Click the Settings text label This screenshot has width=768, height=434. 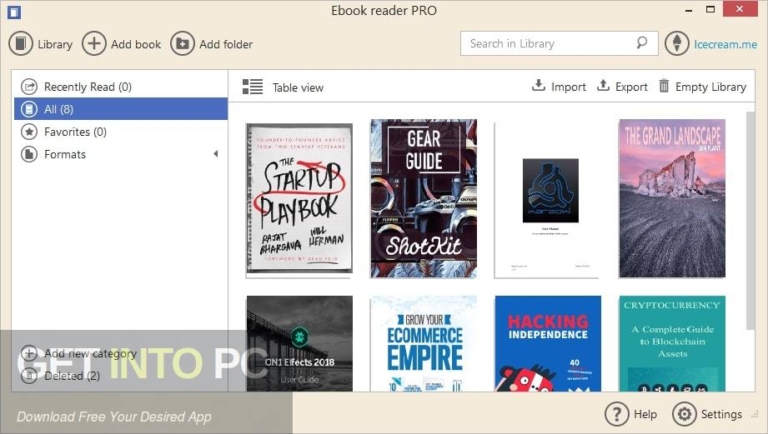click(x=721, y=414)
